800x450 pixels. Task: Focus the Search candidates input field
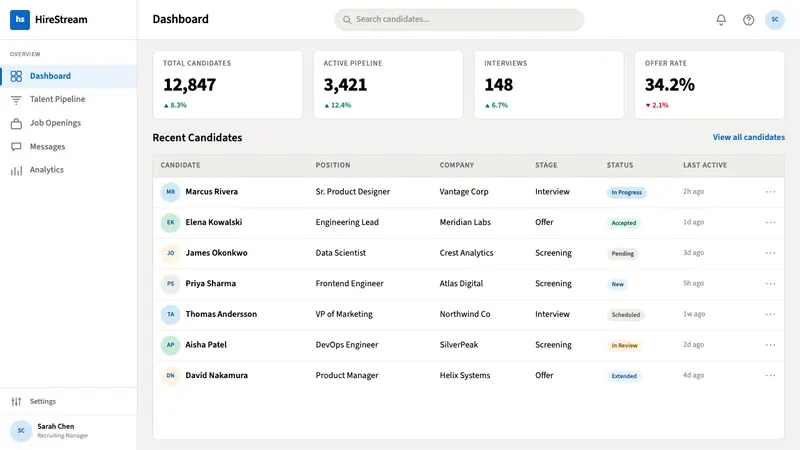click(x=459, y=19)
